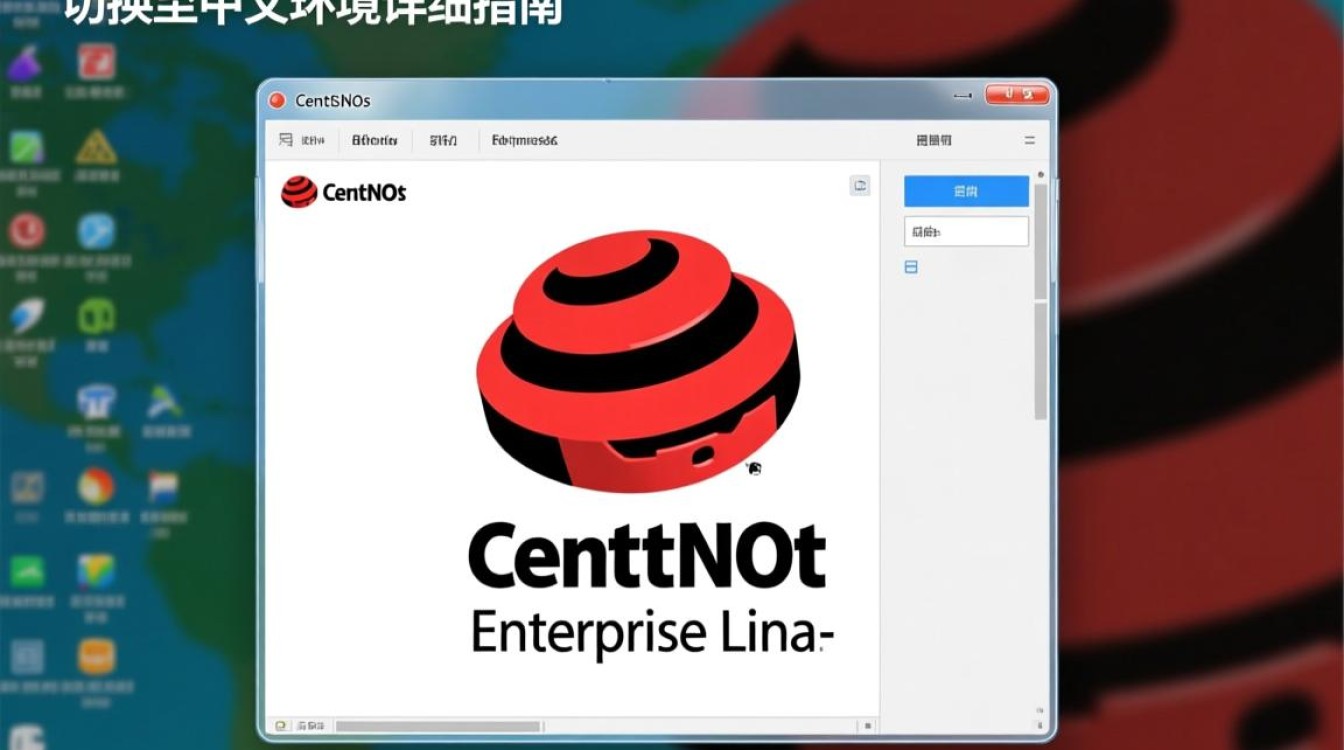Open the multicolored round Chrome-like desktop icon
Viewport: 1344px width, 750px height.
tap(96, 487)
